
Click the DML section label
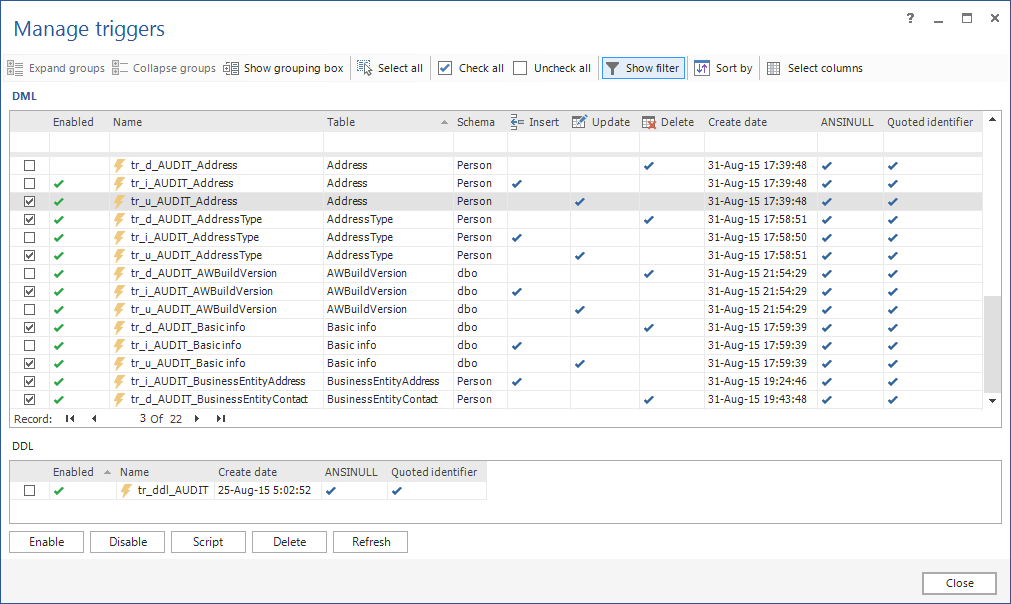pos(25,96)
